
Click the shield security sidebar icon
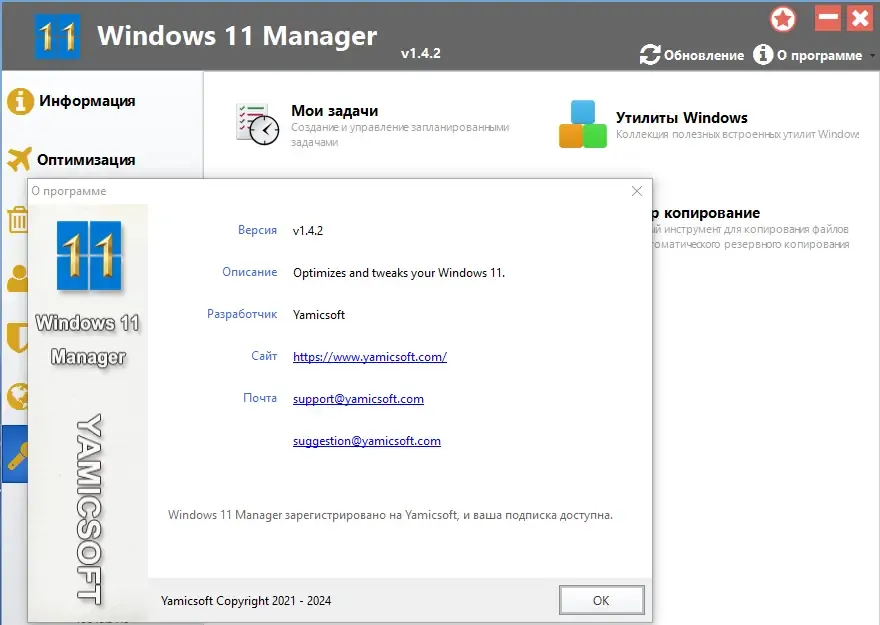[x=17, y=337]
